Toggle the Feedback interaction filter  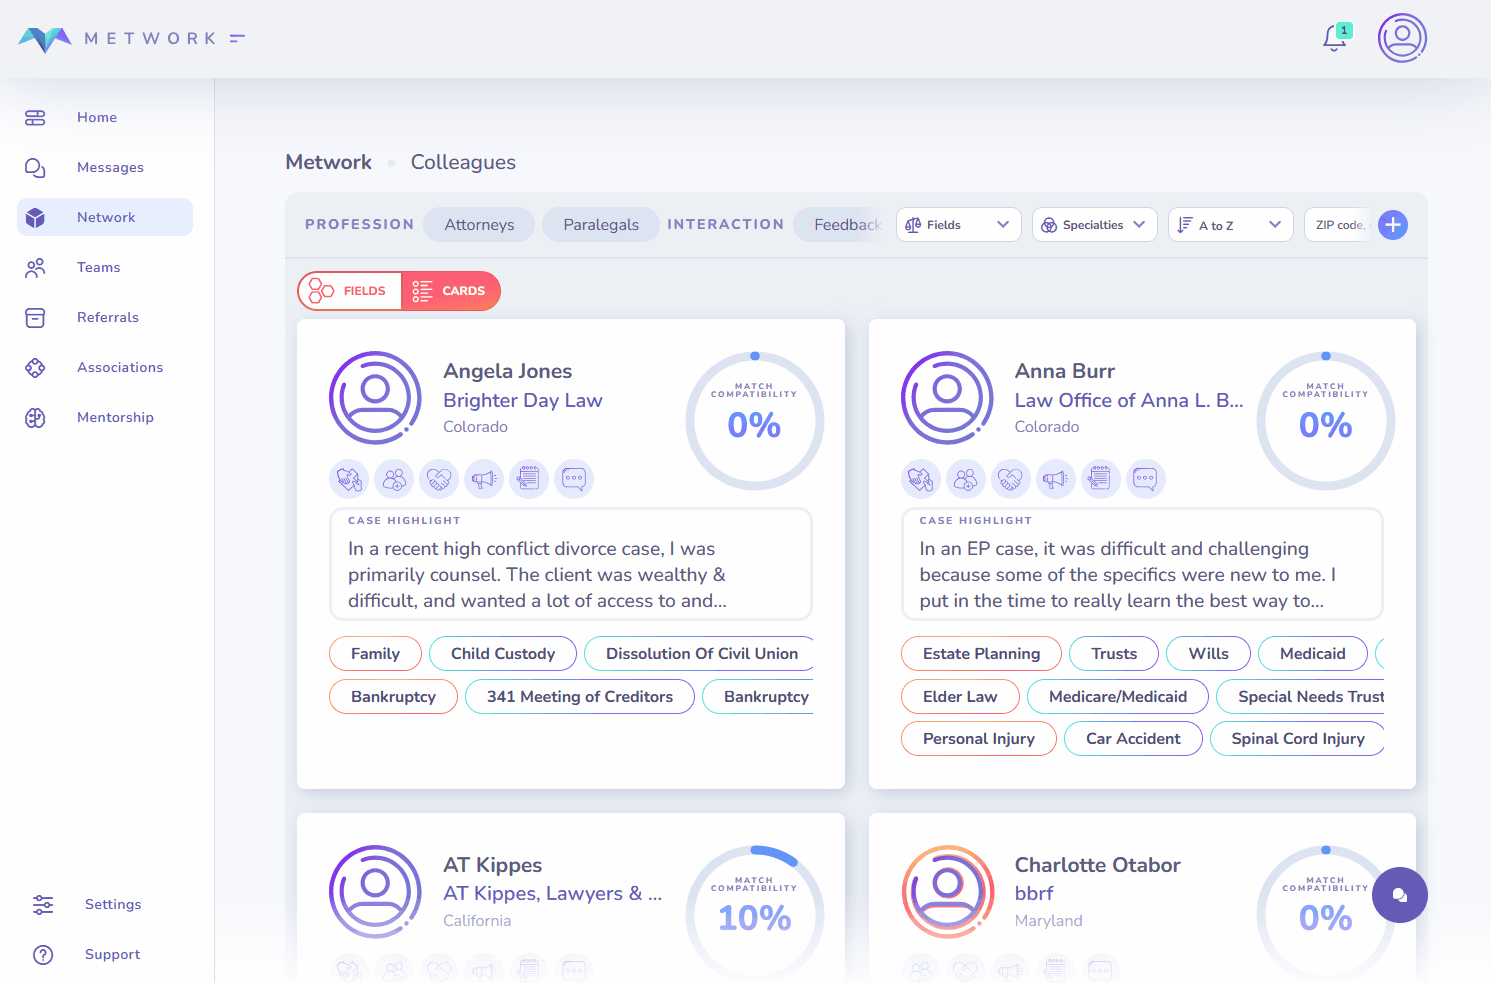point(840,225)
